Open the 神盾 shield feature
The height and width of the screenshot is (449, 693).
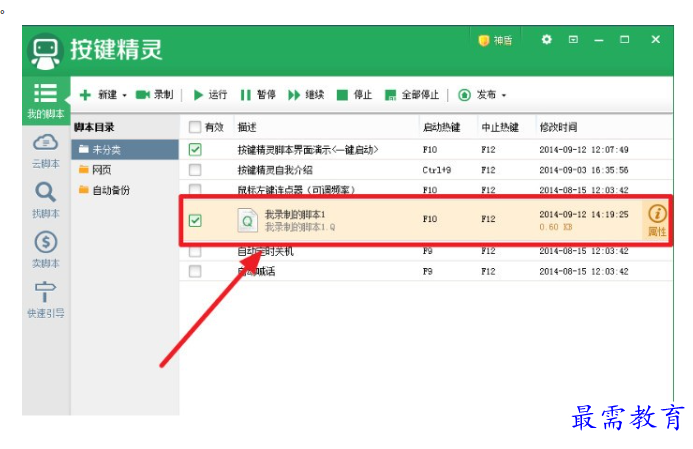click(495, 41)
